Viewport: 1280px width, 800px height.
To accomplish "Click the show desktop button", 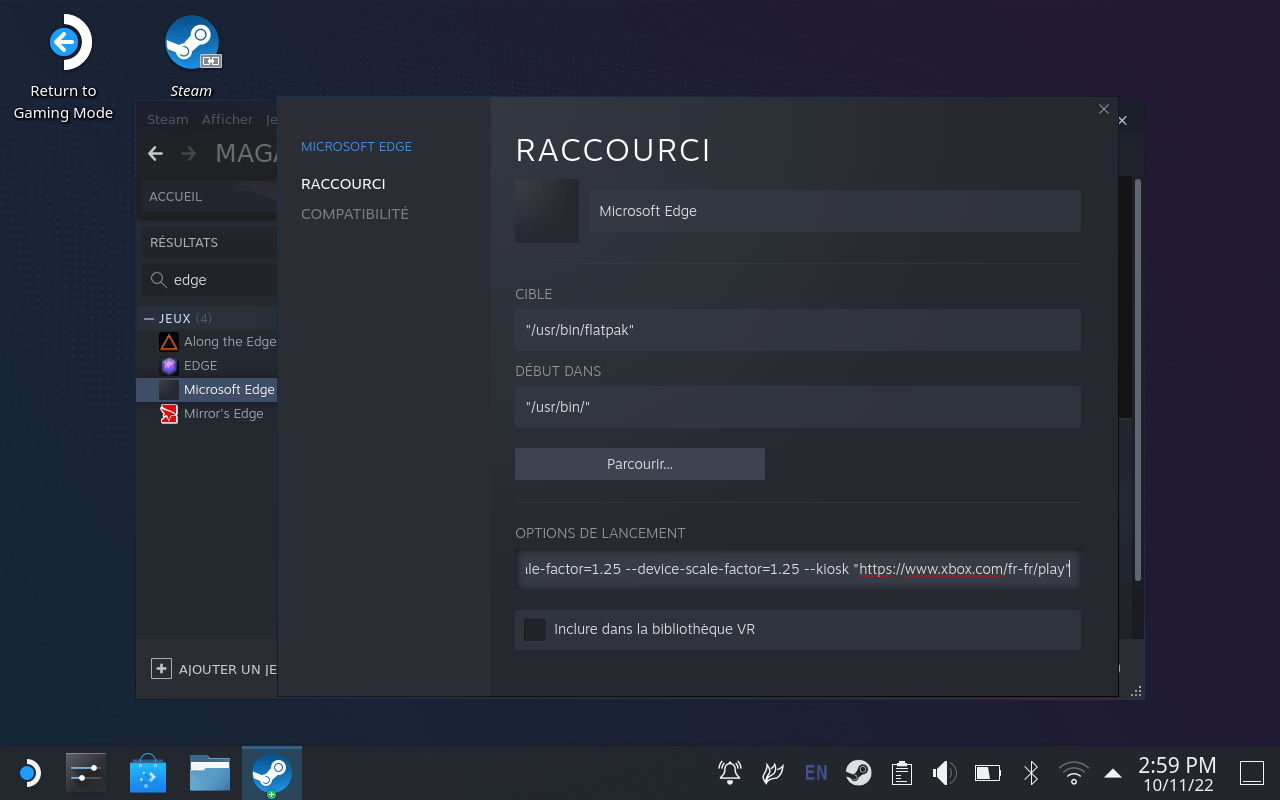I will pos(1252,772).
